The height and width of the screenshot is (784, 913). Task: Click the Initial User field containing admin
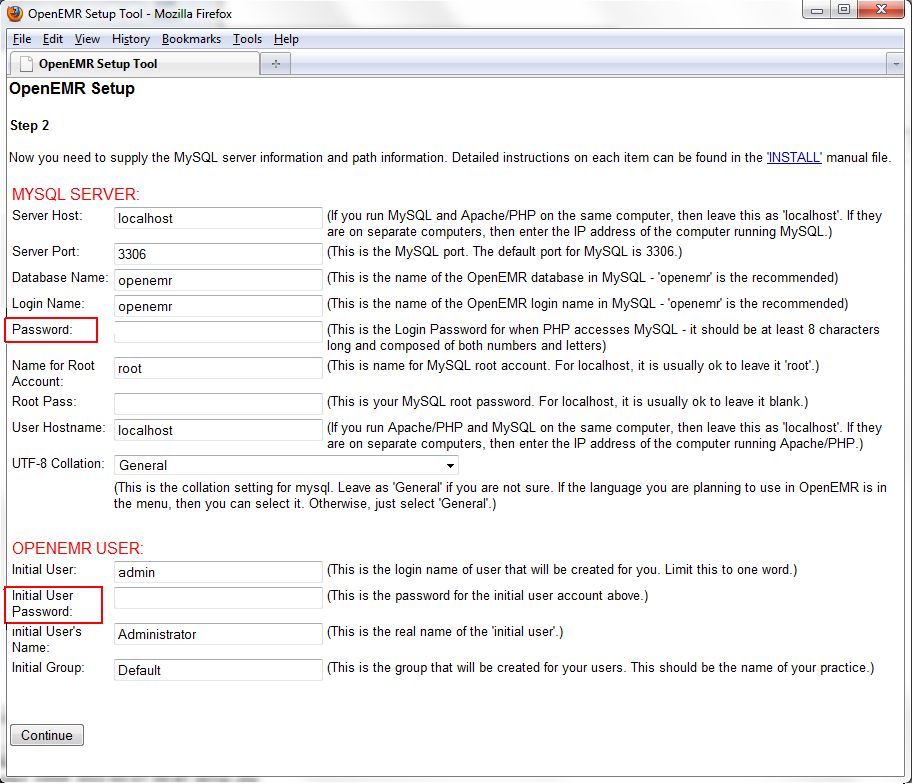(218, 572)
